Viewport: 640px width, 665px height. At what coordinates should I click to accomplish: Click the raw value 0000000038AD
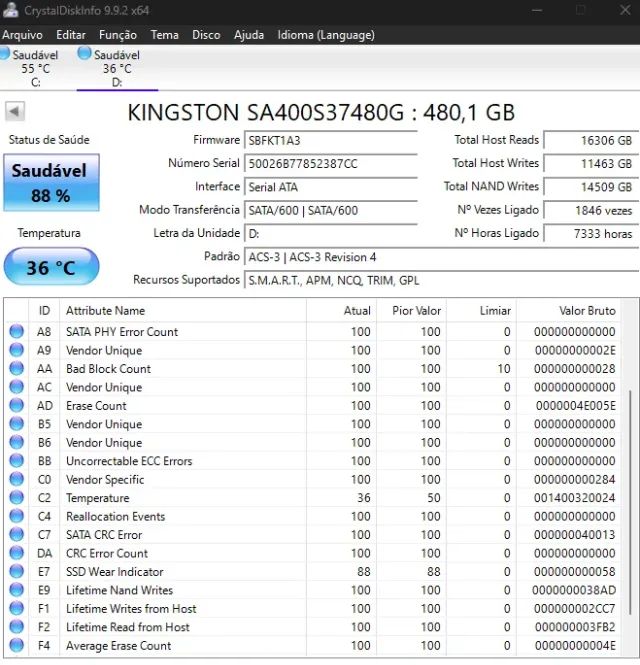pyautogui.click(x=574, y=590)
